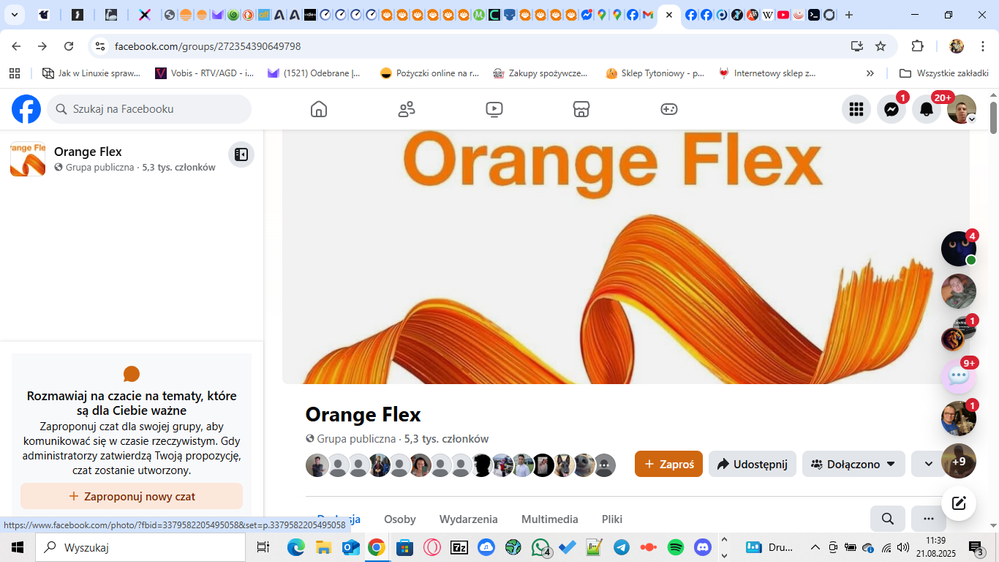Open the Friends icon in the top navigation
The width and height of the screenshot is (999, 562).
[406, 110]
